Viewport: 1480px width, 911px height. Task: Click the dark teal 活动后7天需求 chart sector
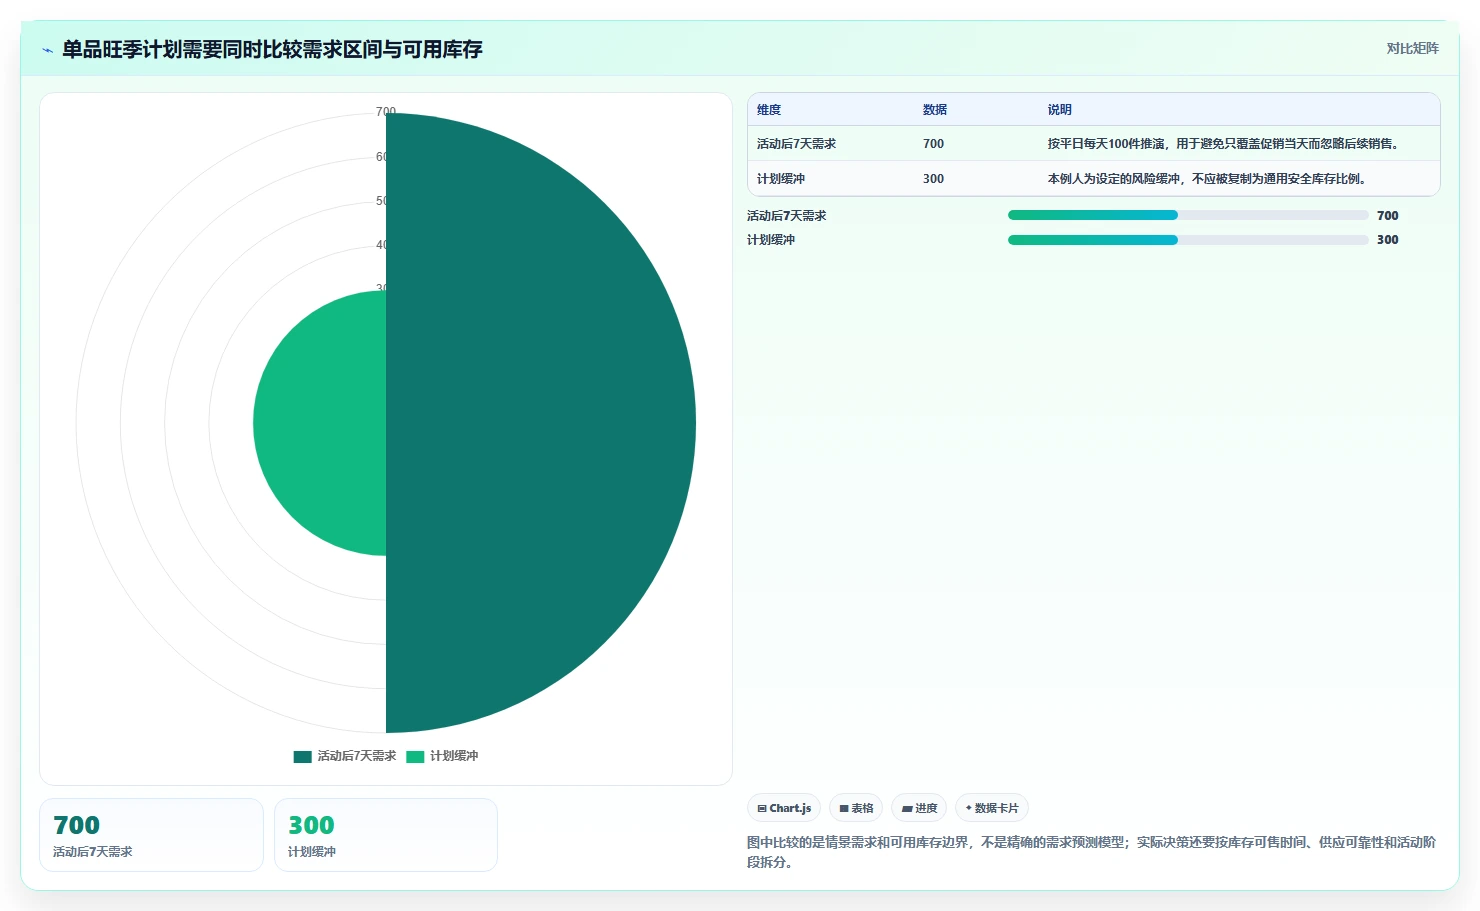click(540, 423)
